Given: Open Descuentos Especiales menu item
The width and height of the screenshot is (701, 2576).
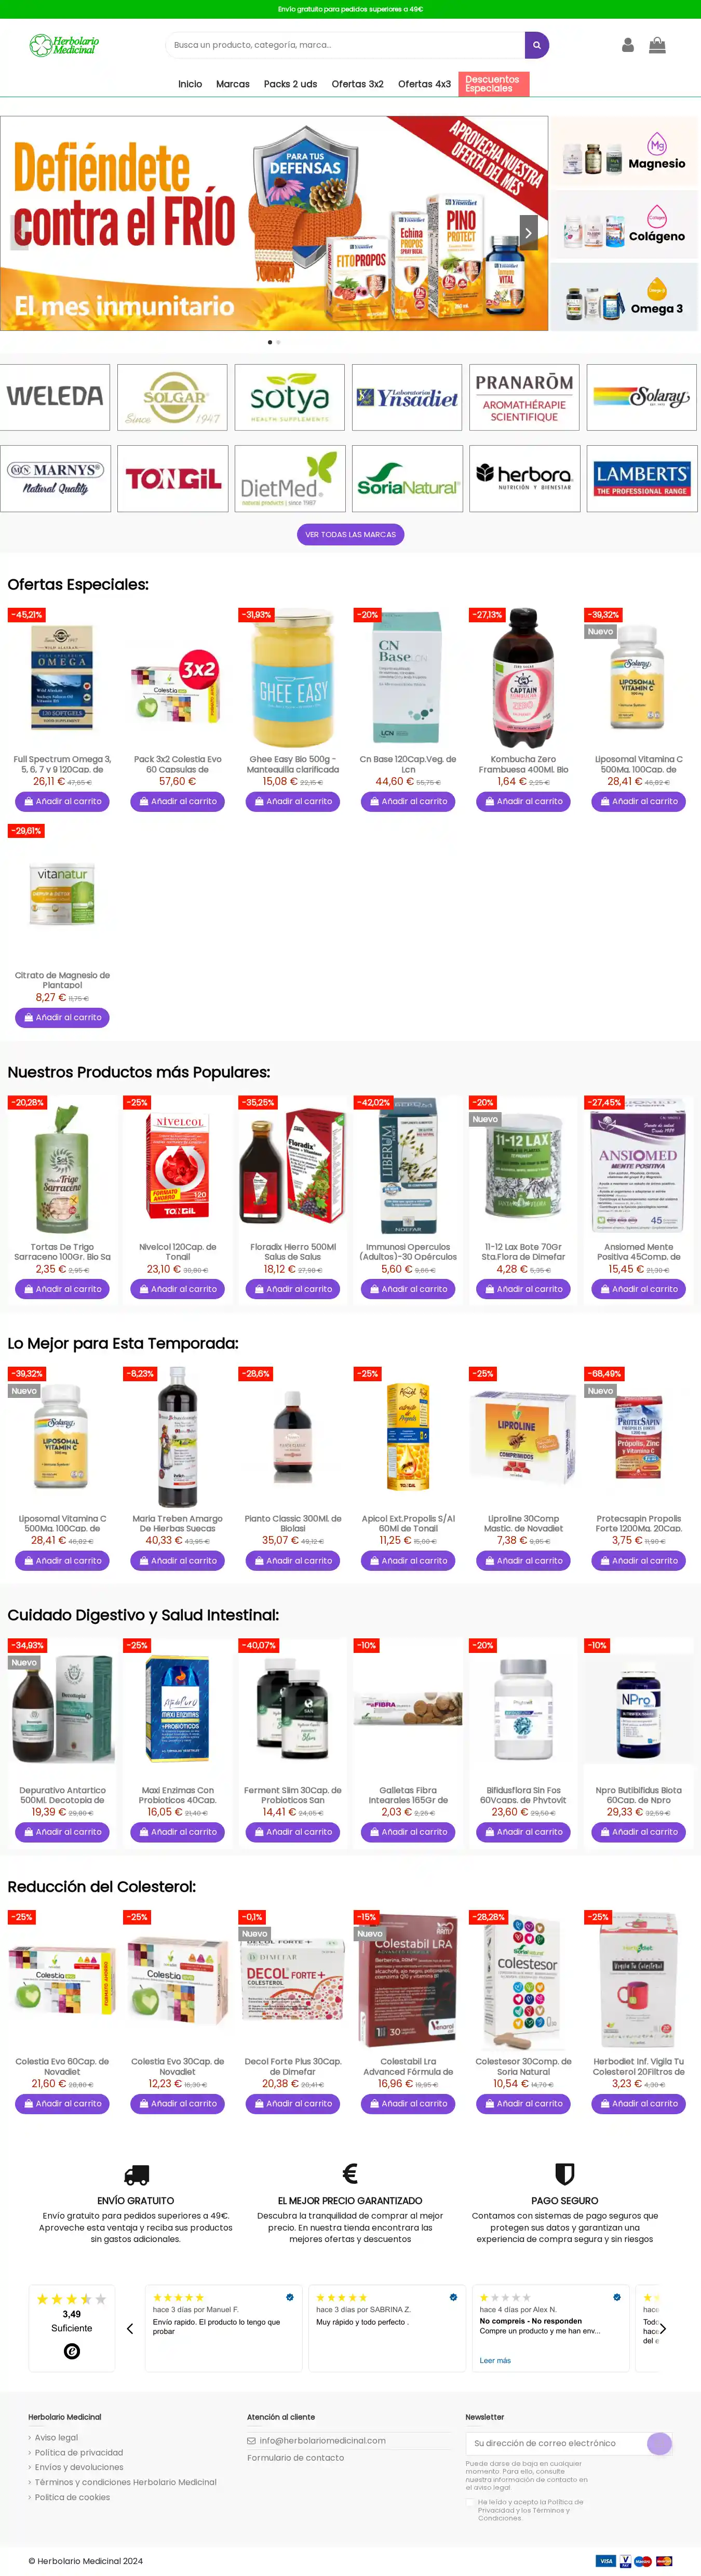Looking at the screenshot, I should [493, 84].
